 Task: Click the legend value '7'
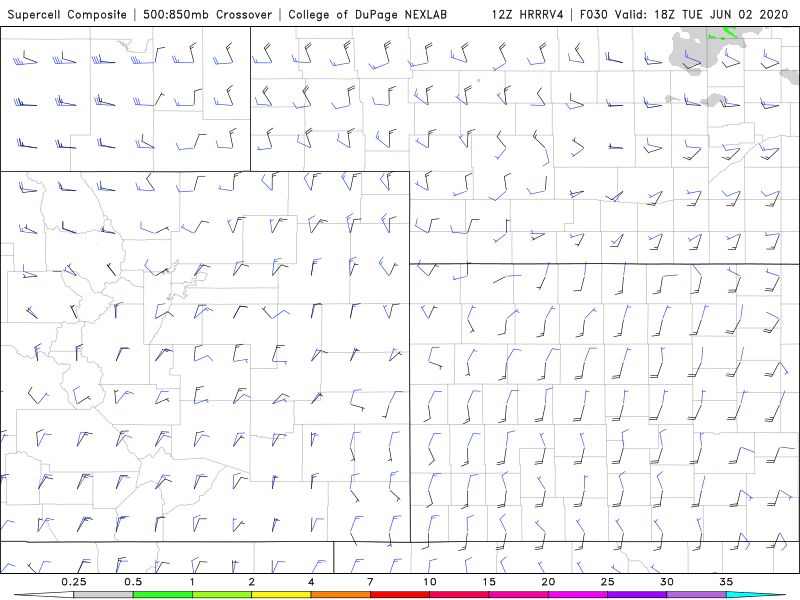370,582
